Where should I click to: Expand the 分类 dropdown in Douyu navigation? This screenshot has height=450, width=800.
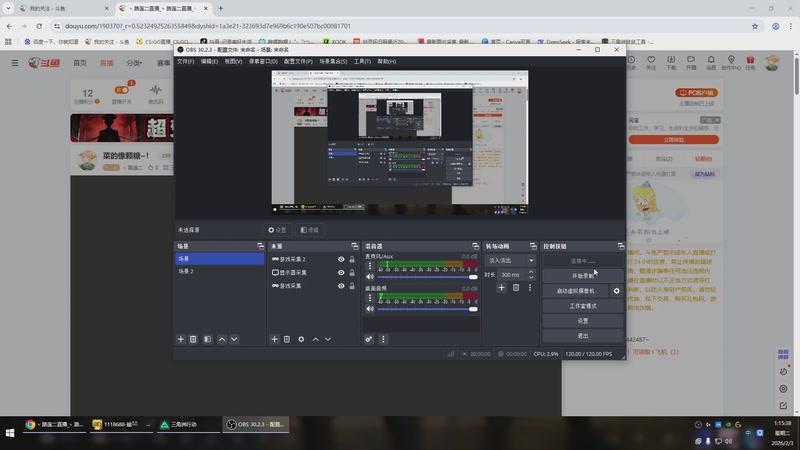click(134, 63)
